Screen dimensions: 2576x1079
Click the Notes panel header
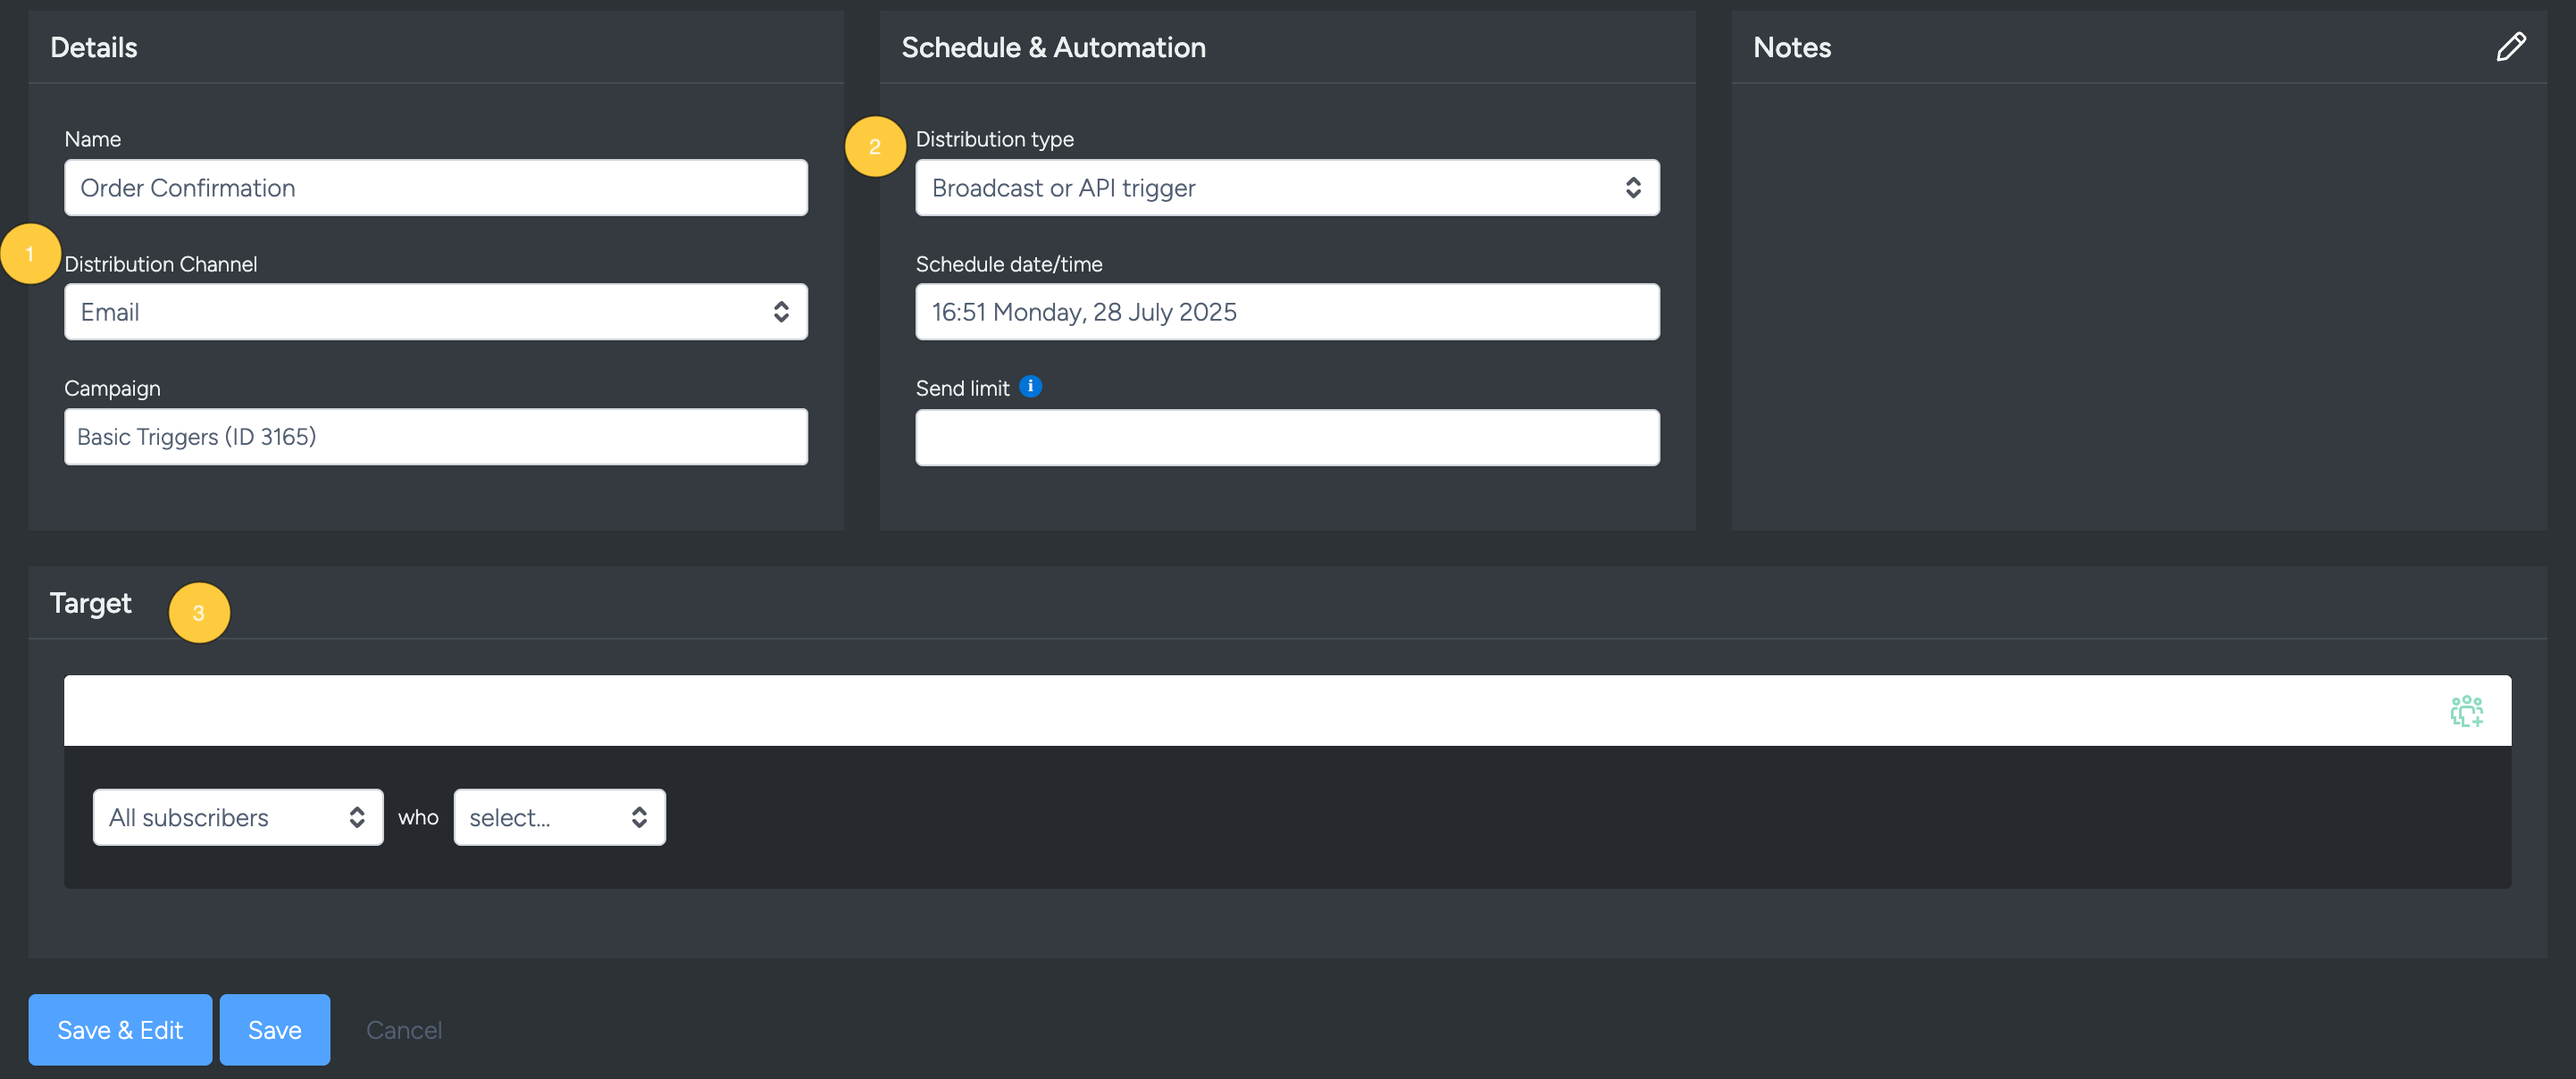tap(1791, 46)
